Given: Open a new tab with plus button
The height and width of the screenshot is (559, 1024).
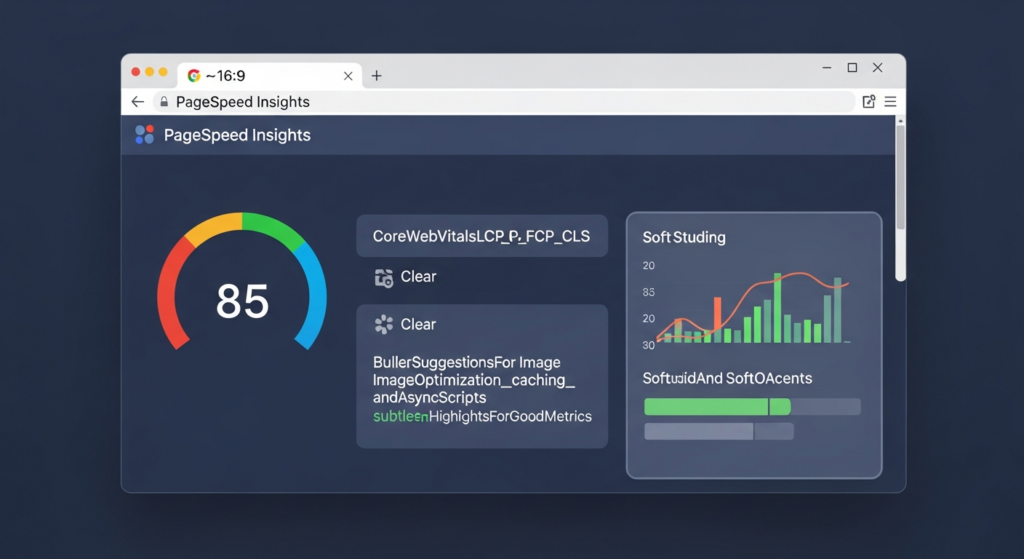Looking at the screenshot, I should (376, 76).
